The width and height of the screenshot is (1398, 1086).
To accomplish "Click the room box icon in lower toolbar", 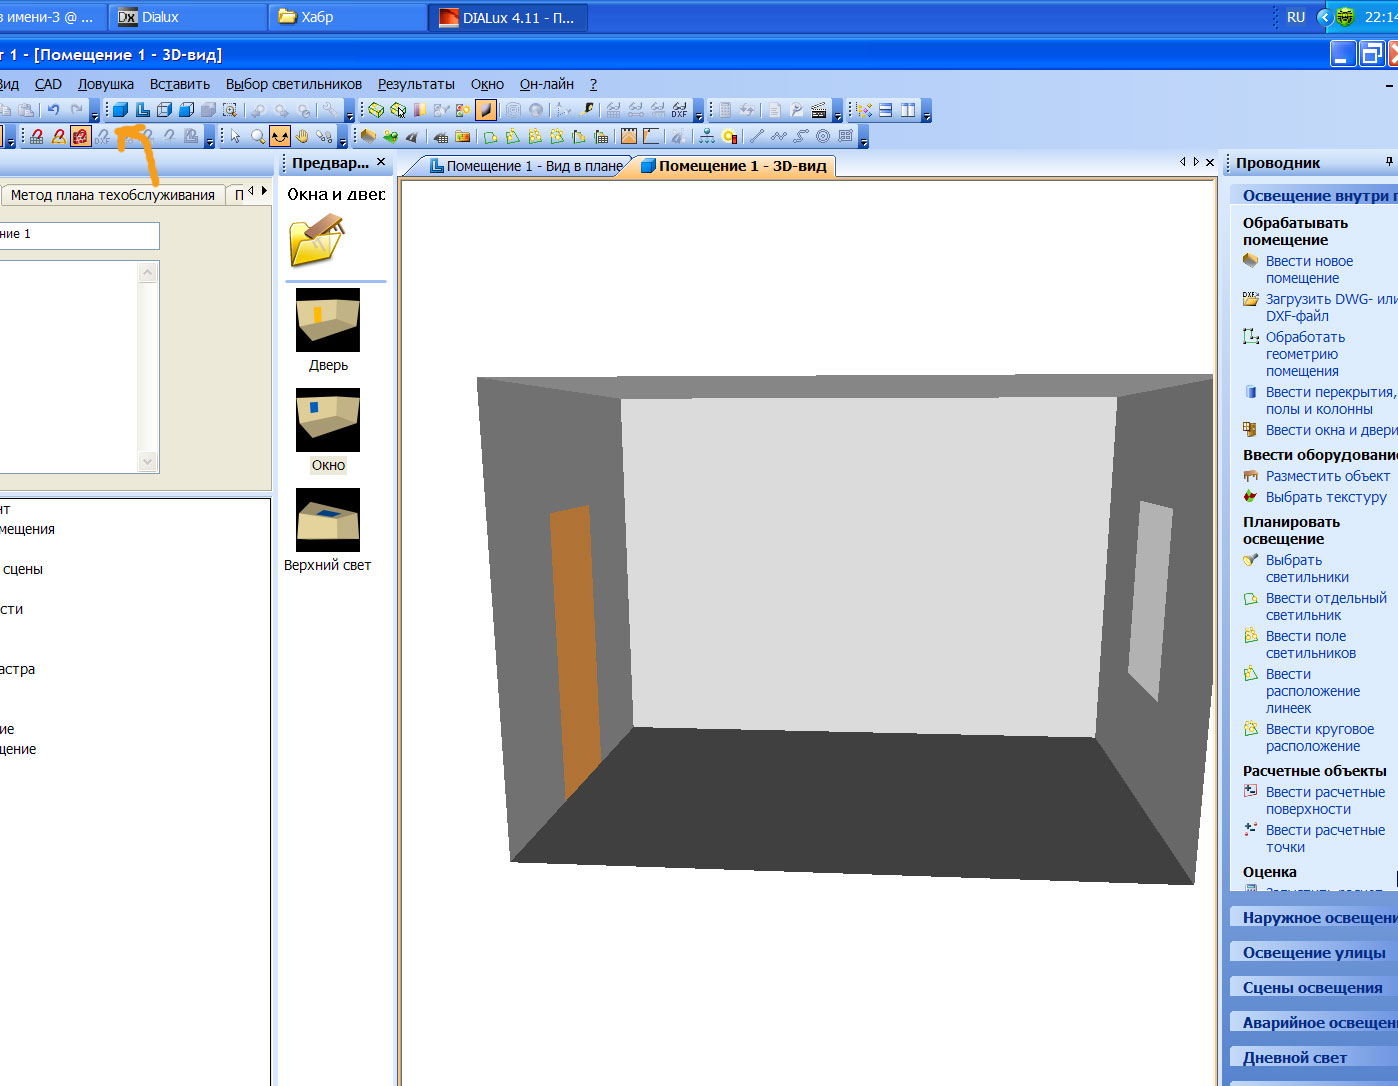I will (x=368, y=136).
